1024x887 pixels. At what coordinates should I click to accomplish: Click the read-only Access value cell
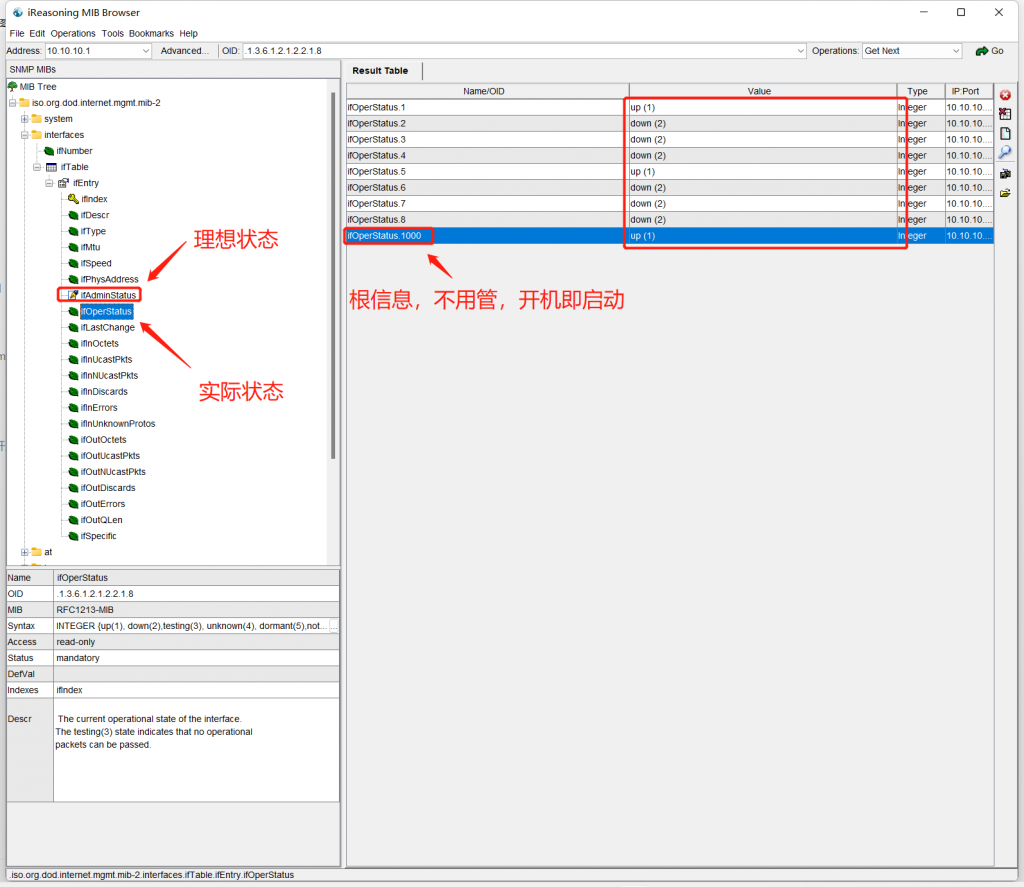tap(196, 642)
